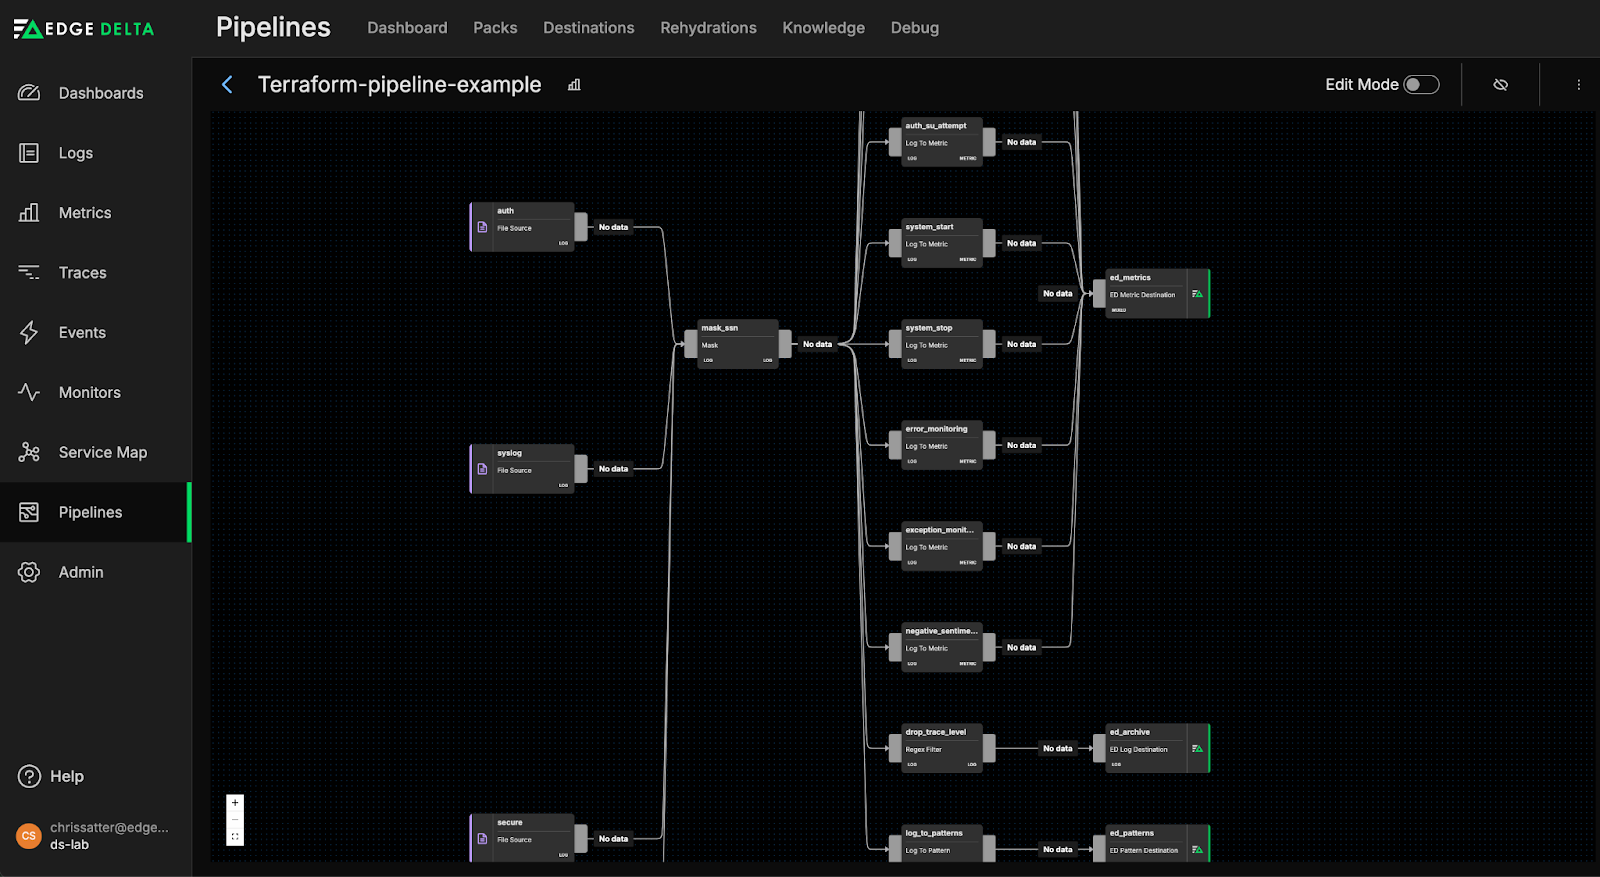Viewport: 1600px width, 877px height.
Task: Switch to the Destinations tab
Action: (x=588, y=28)
